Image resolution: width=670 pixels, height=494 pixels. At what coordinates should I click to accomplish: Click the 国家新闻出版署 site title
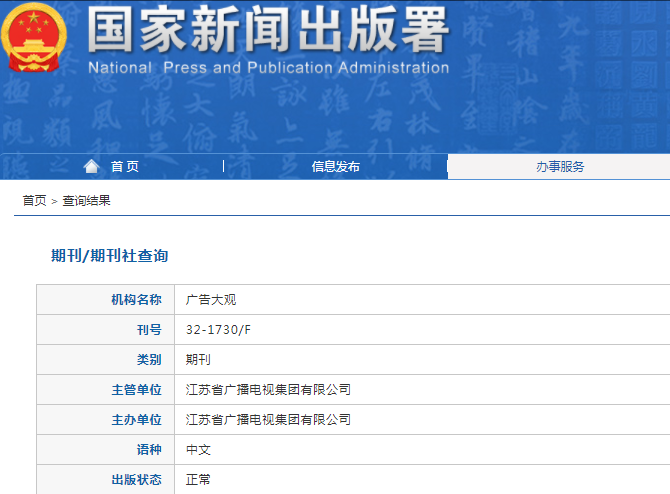(267, 31)
